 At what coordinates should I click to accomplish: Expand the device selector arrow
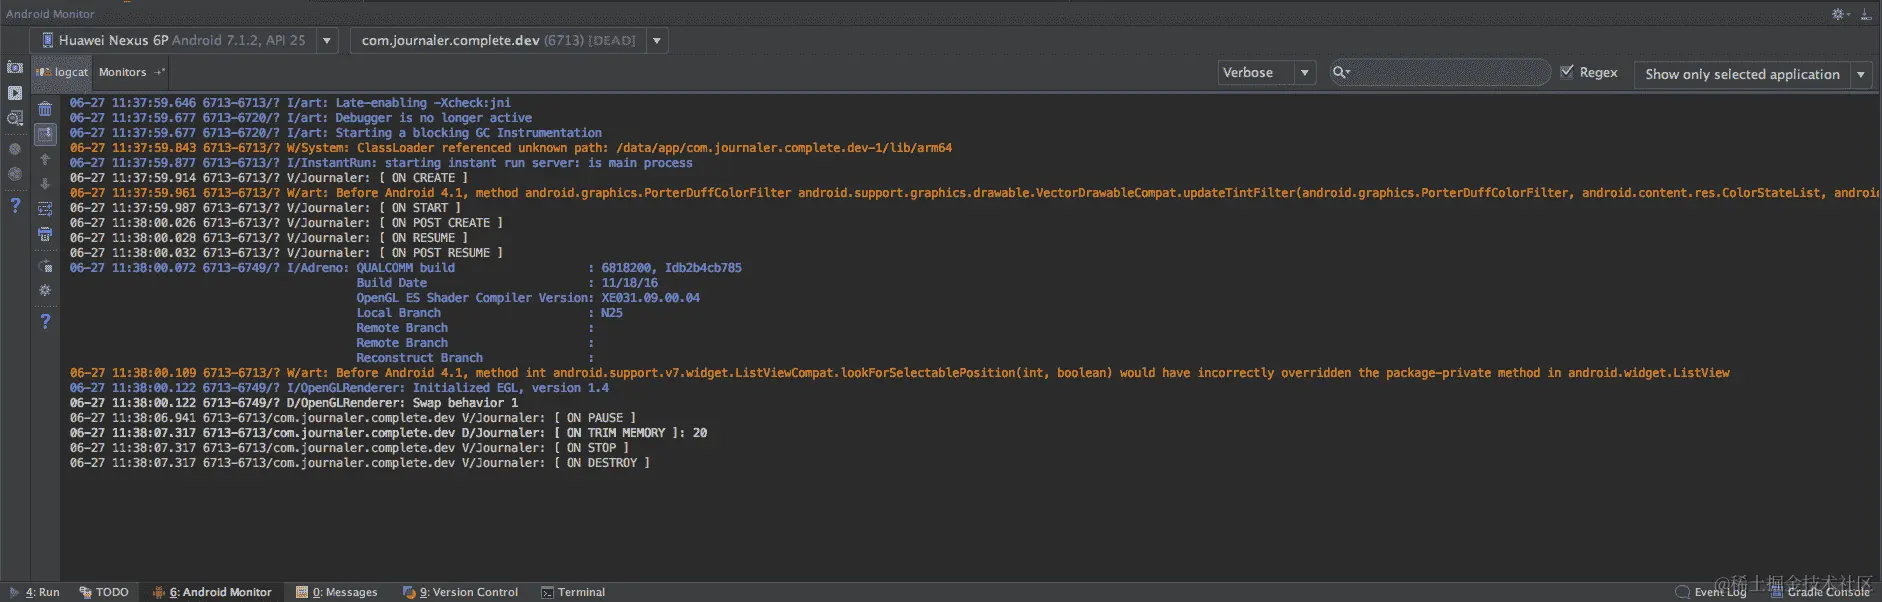click(x=327, y=41)
